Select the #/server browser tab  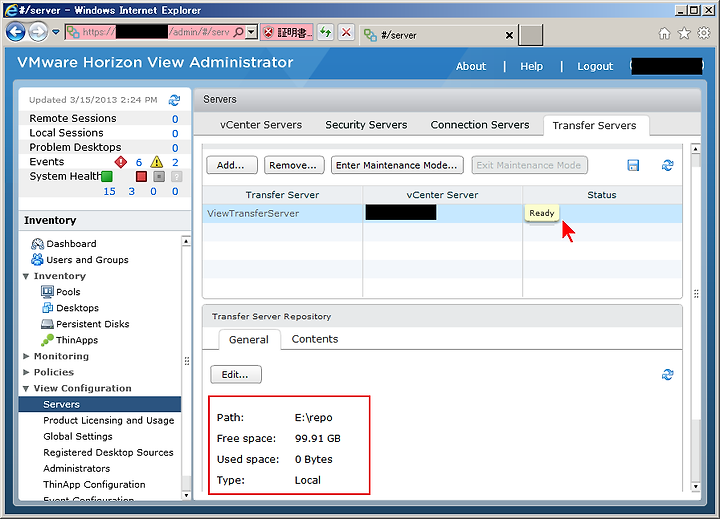click(x=439, y=35)
